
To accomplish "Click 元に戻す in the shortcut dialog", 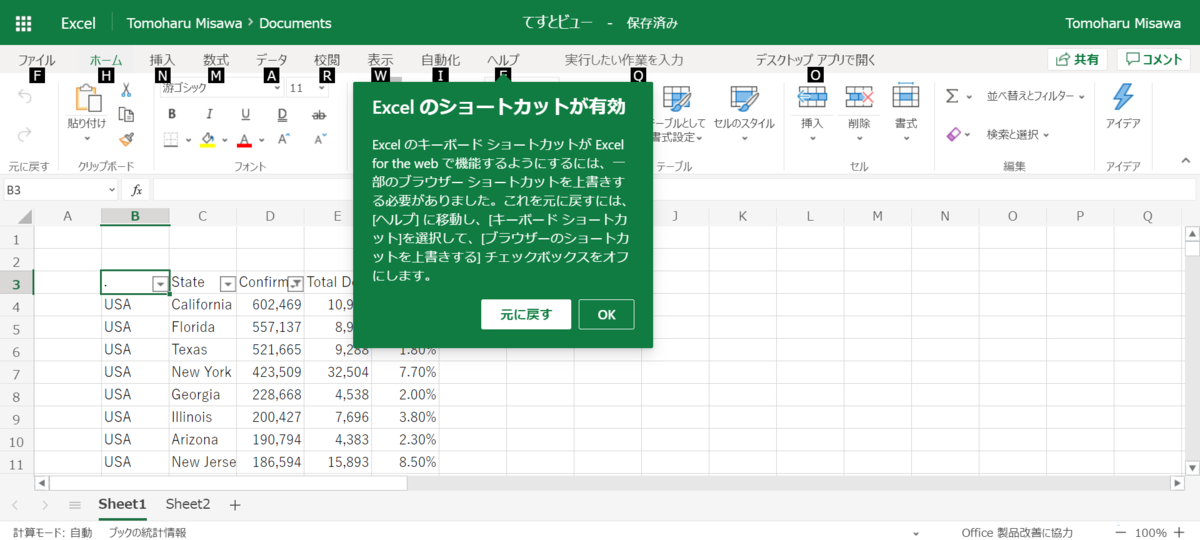I will (525, 314).
